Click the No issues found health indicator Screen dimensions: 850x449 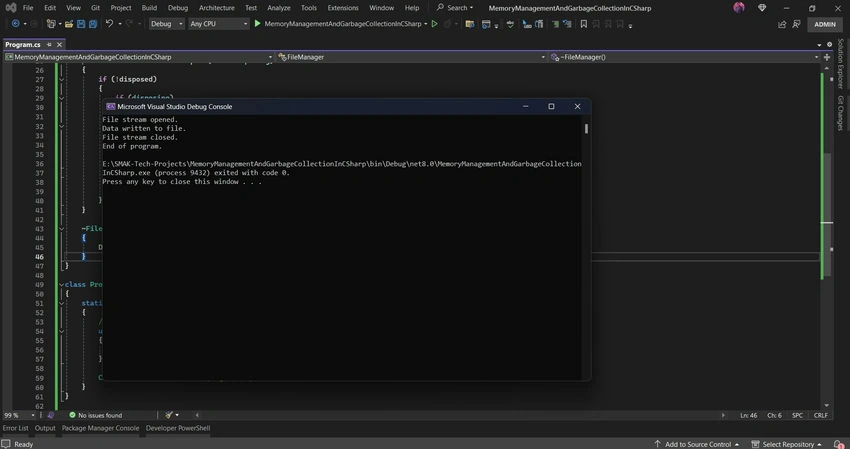click(95, 415)
